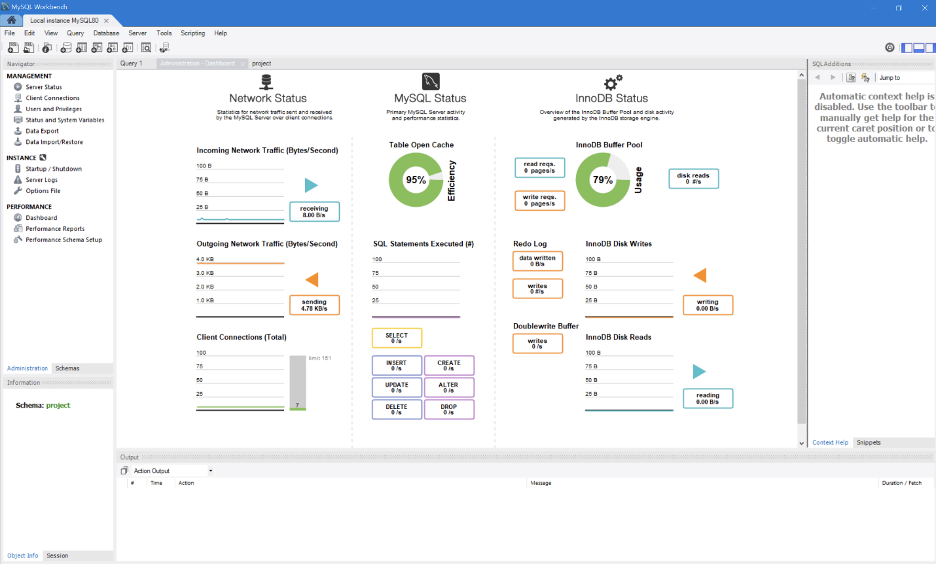Open Performance Reports in Navigator

coord(55,229)
